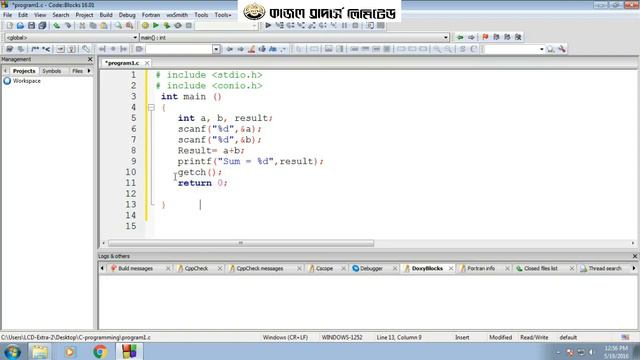This screenshot has height=360, width=640.
Task: Undo the last edit with the toolbar arrow
Action: [x=57, y=26]
